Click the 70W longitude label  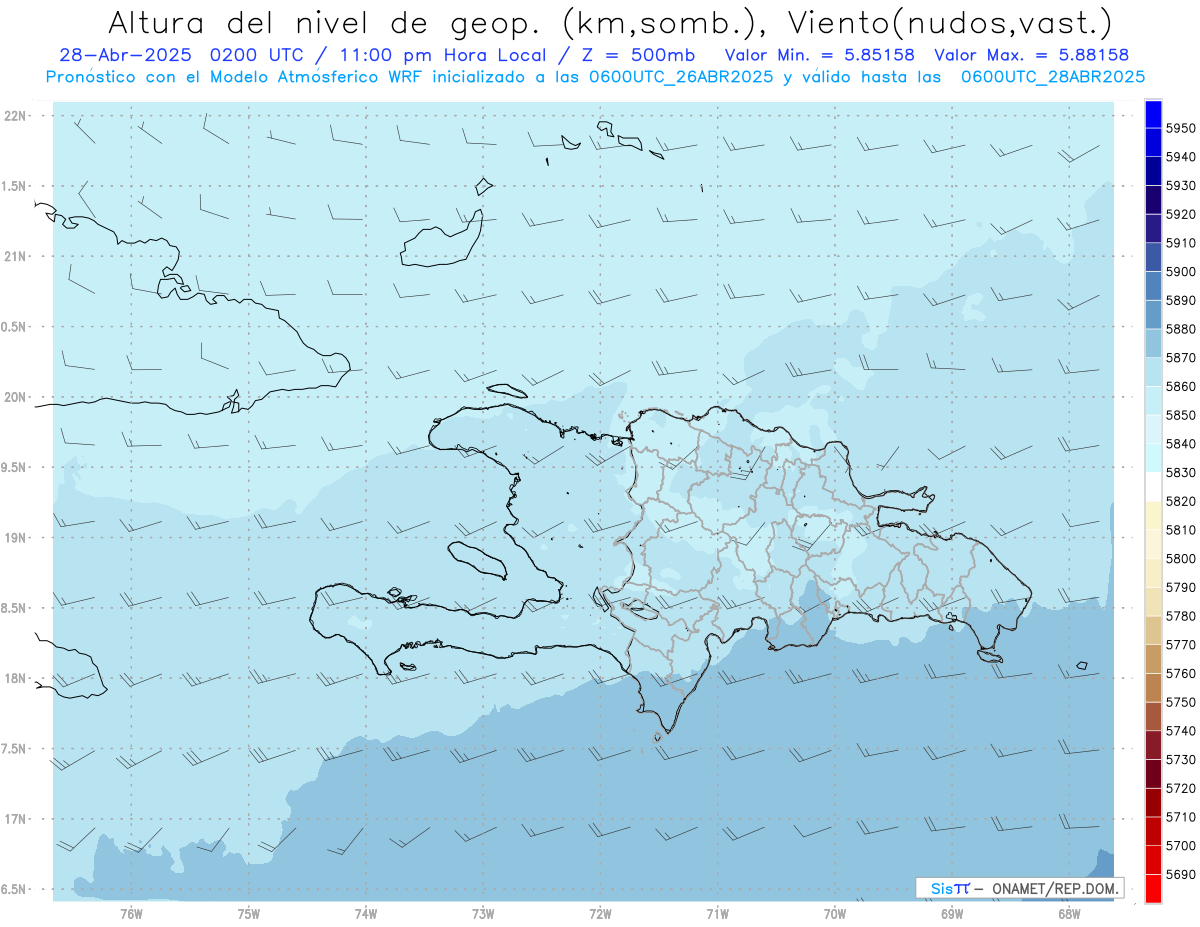[835, 913]
